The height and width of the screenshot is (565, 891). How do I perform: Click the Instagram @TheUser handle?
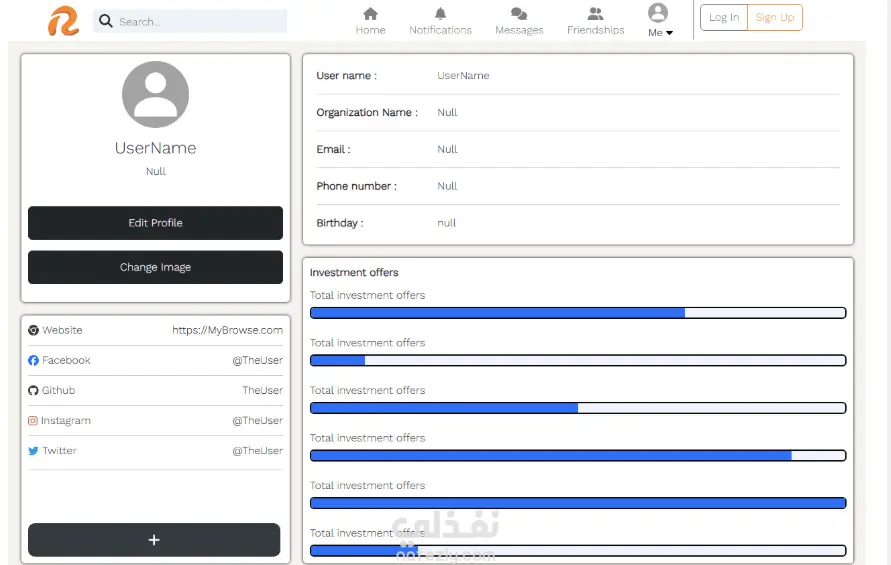coord(257,421)
